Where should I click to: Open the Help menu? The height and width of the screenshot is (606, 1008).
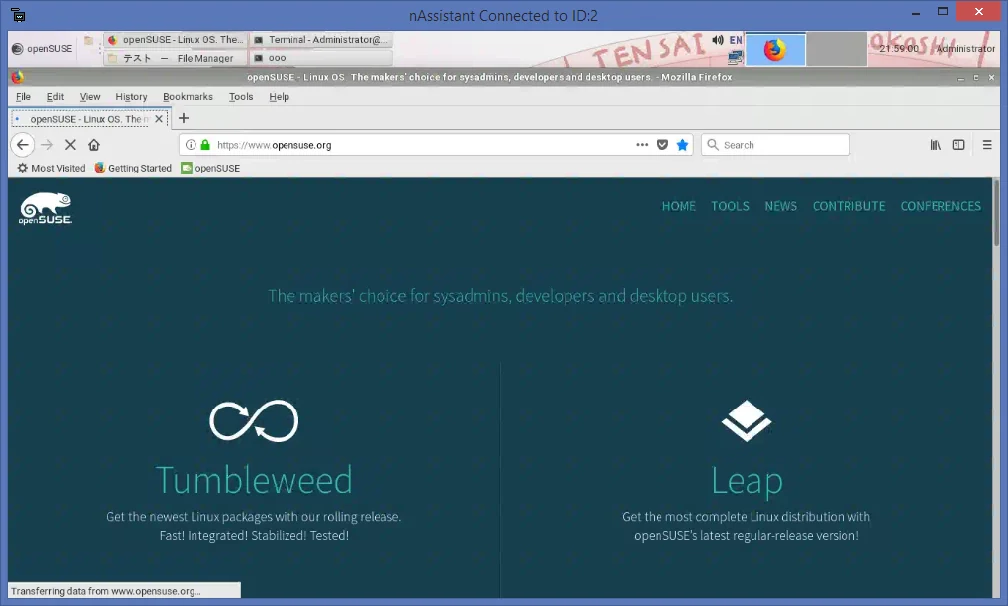[279, 96]
